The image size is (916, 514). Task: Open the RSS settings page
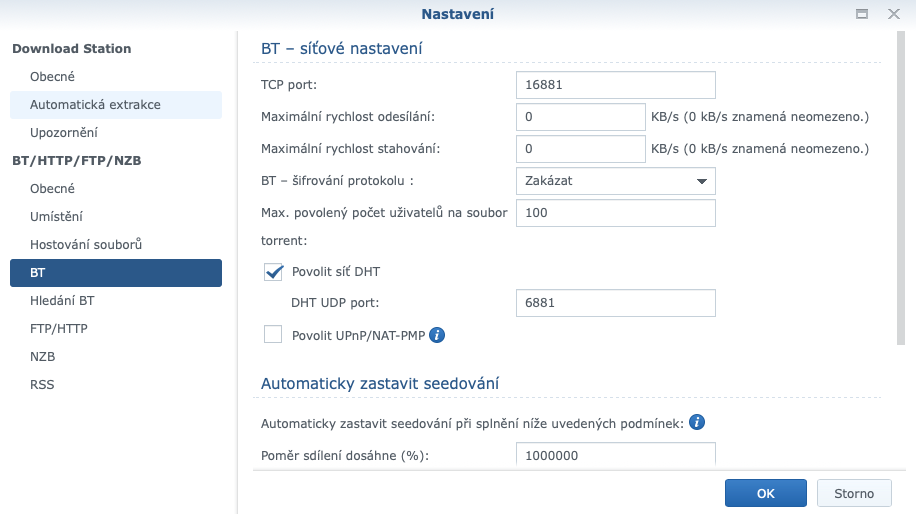pyautogui.click(x=116, y=384)
